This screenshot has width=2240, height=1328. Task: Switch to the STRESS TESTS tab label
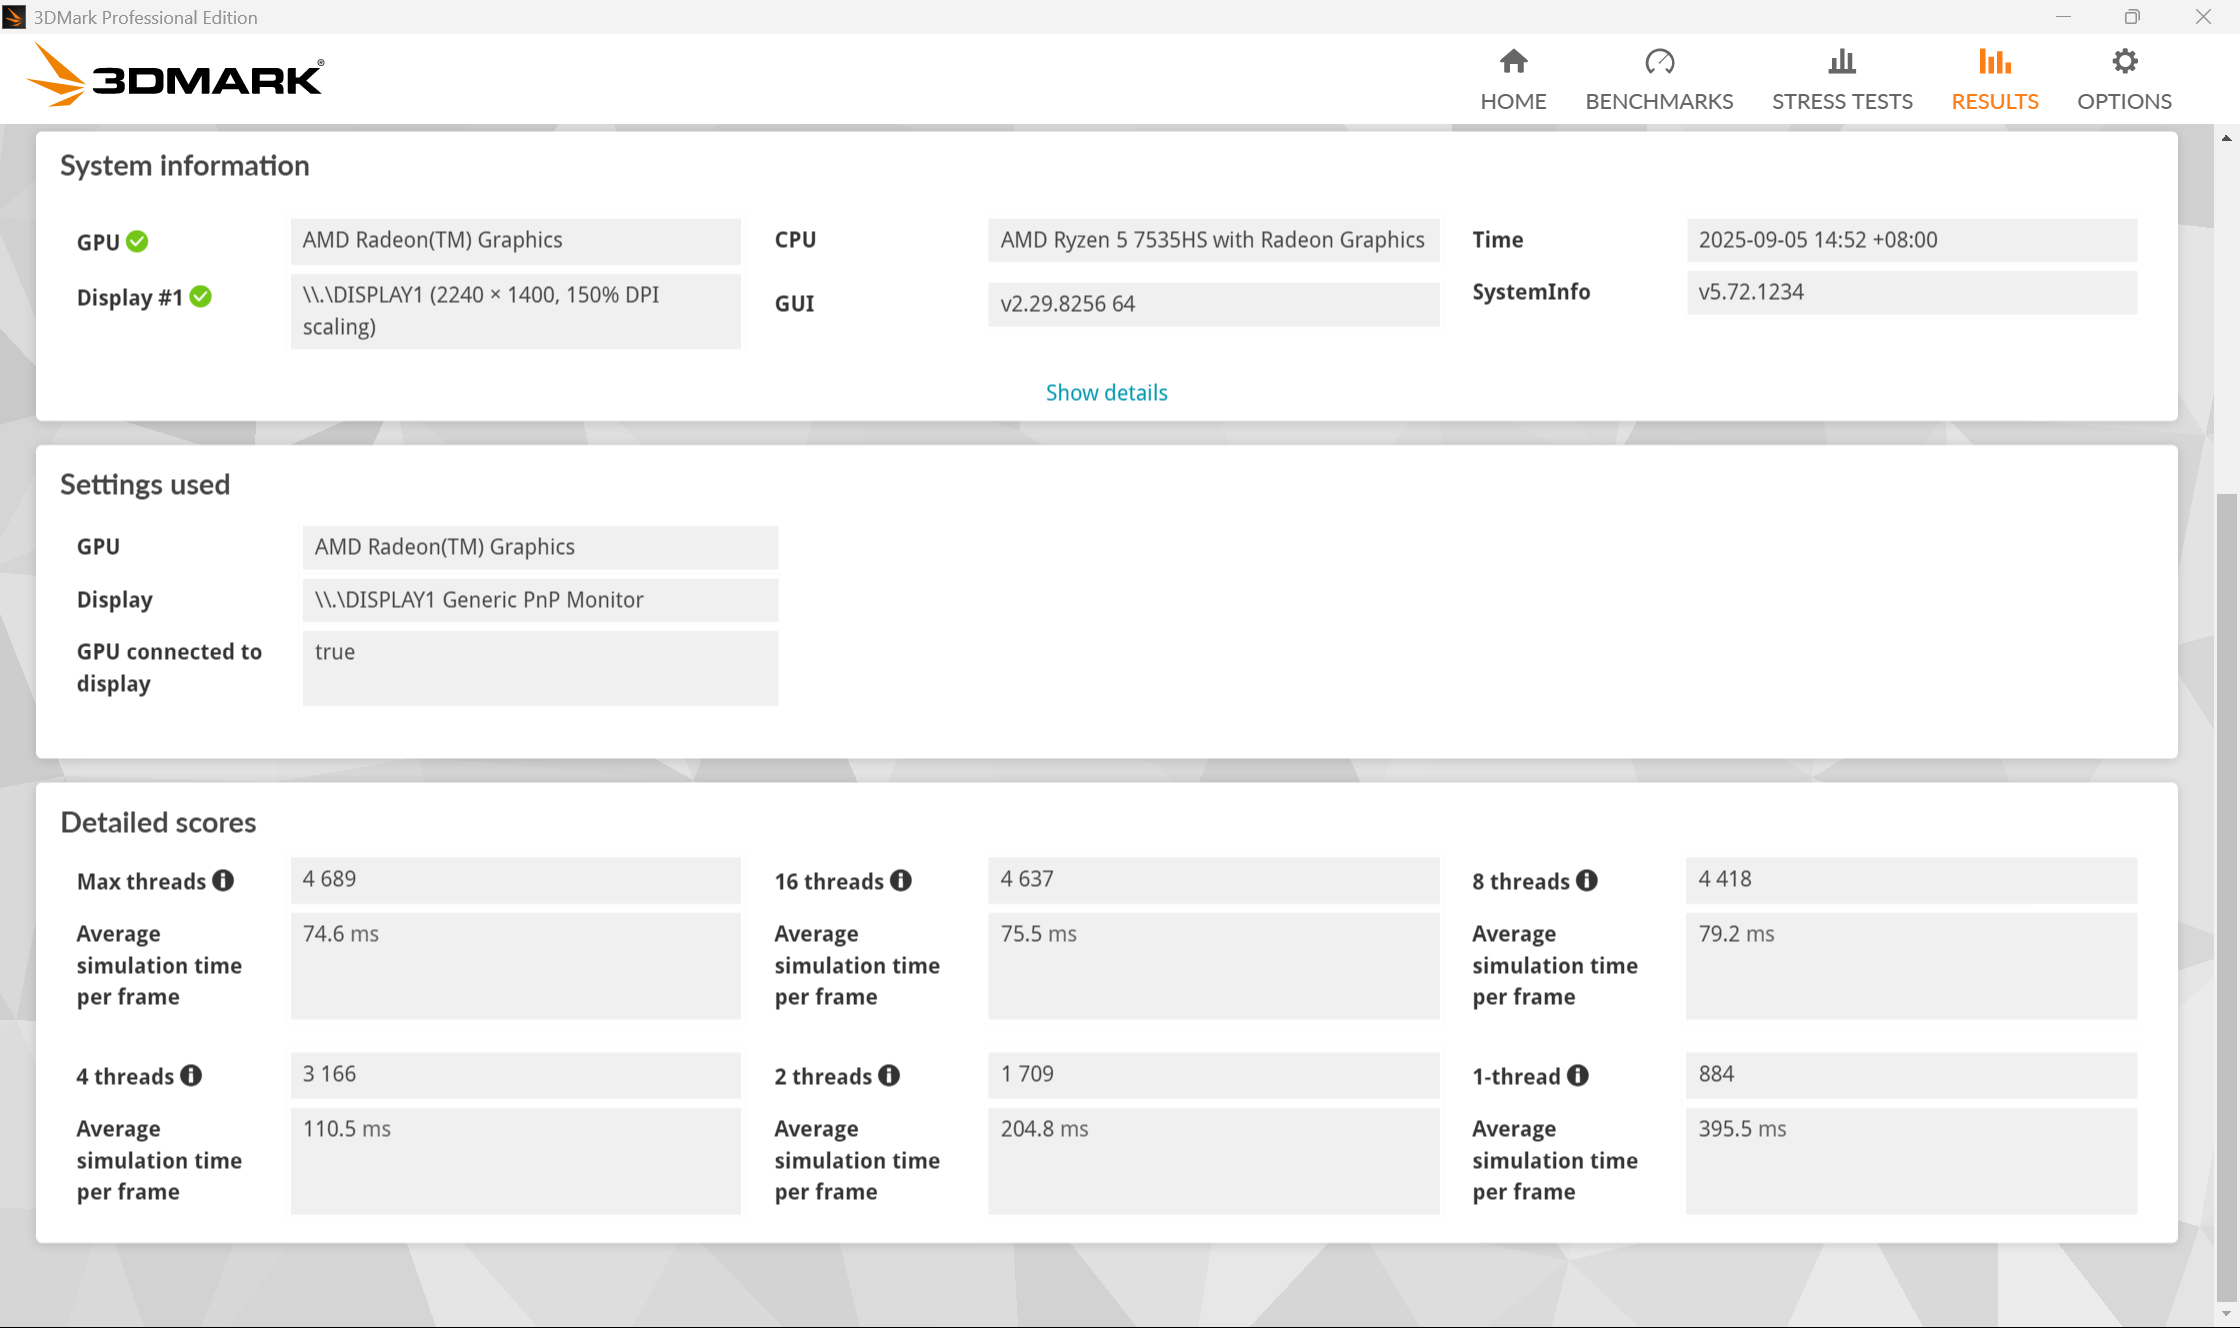tap(1841, 101)
